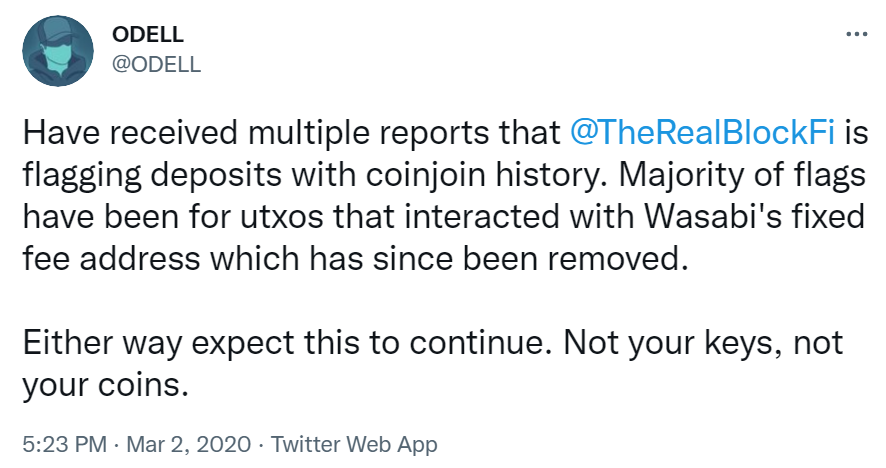Click the word "utxos" in the tweet
The height and width of the screenshot is (468, 886).
coord(325,218)
